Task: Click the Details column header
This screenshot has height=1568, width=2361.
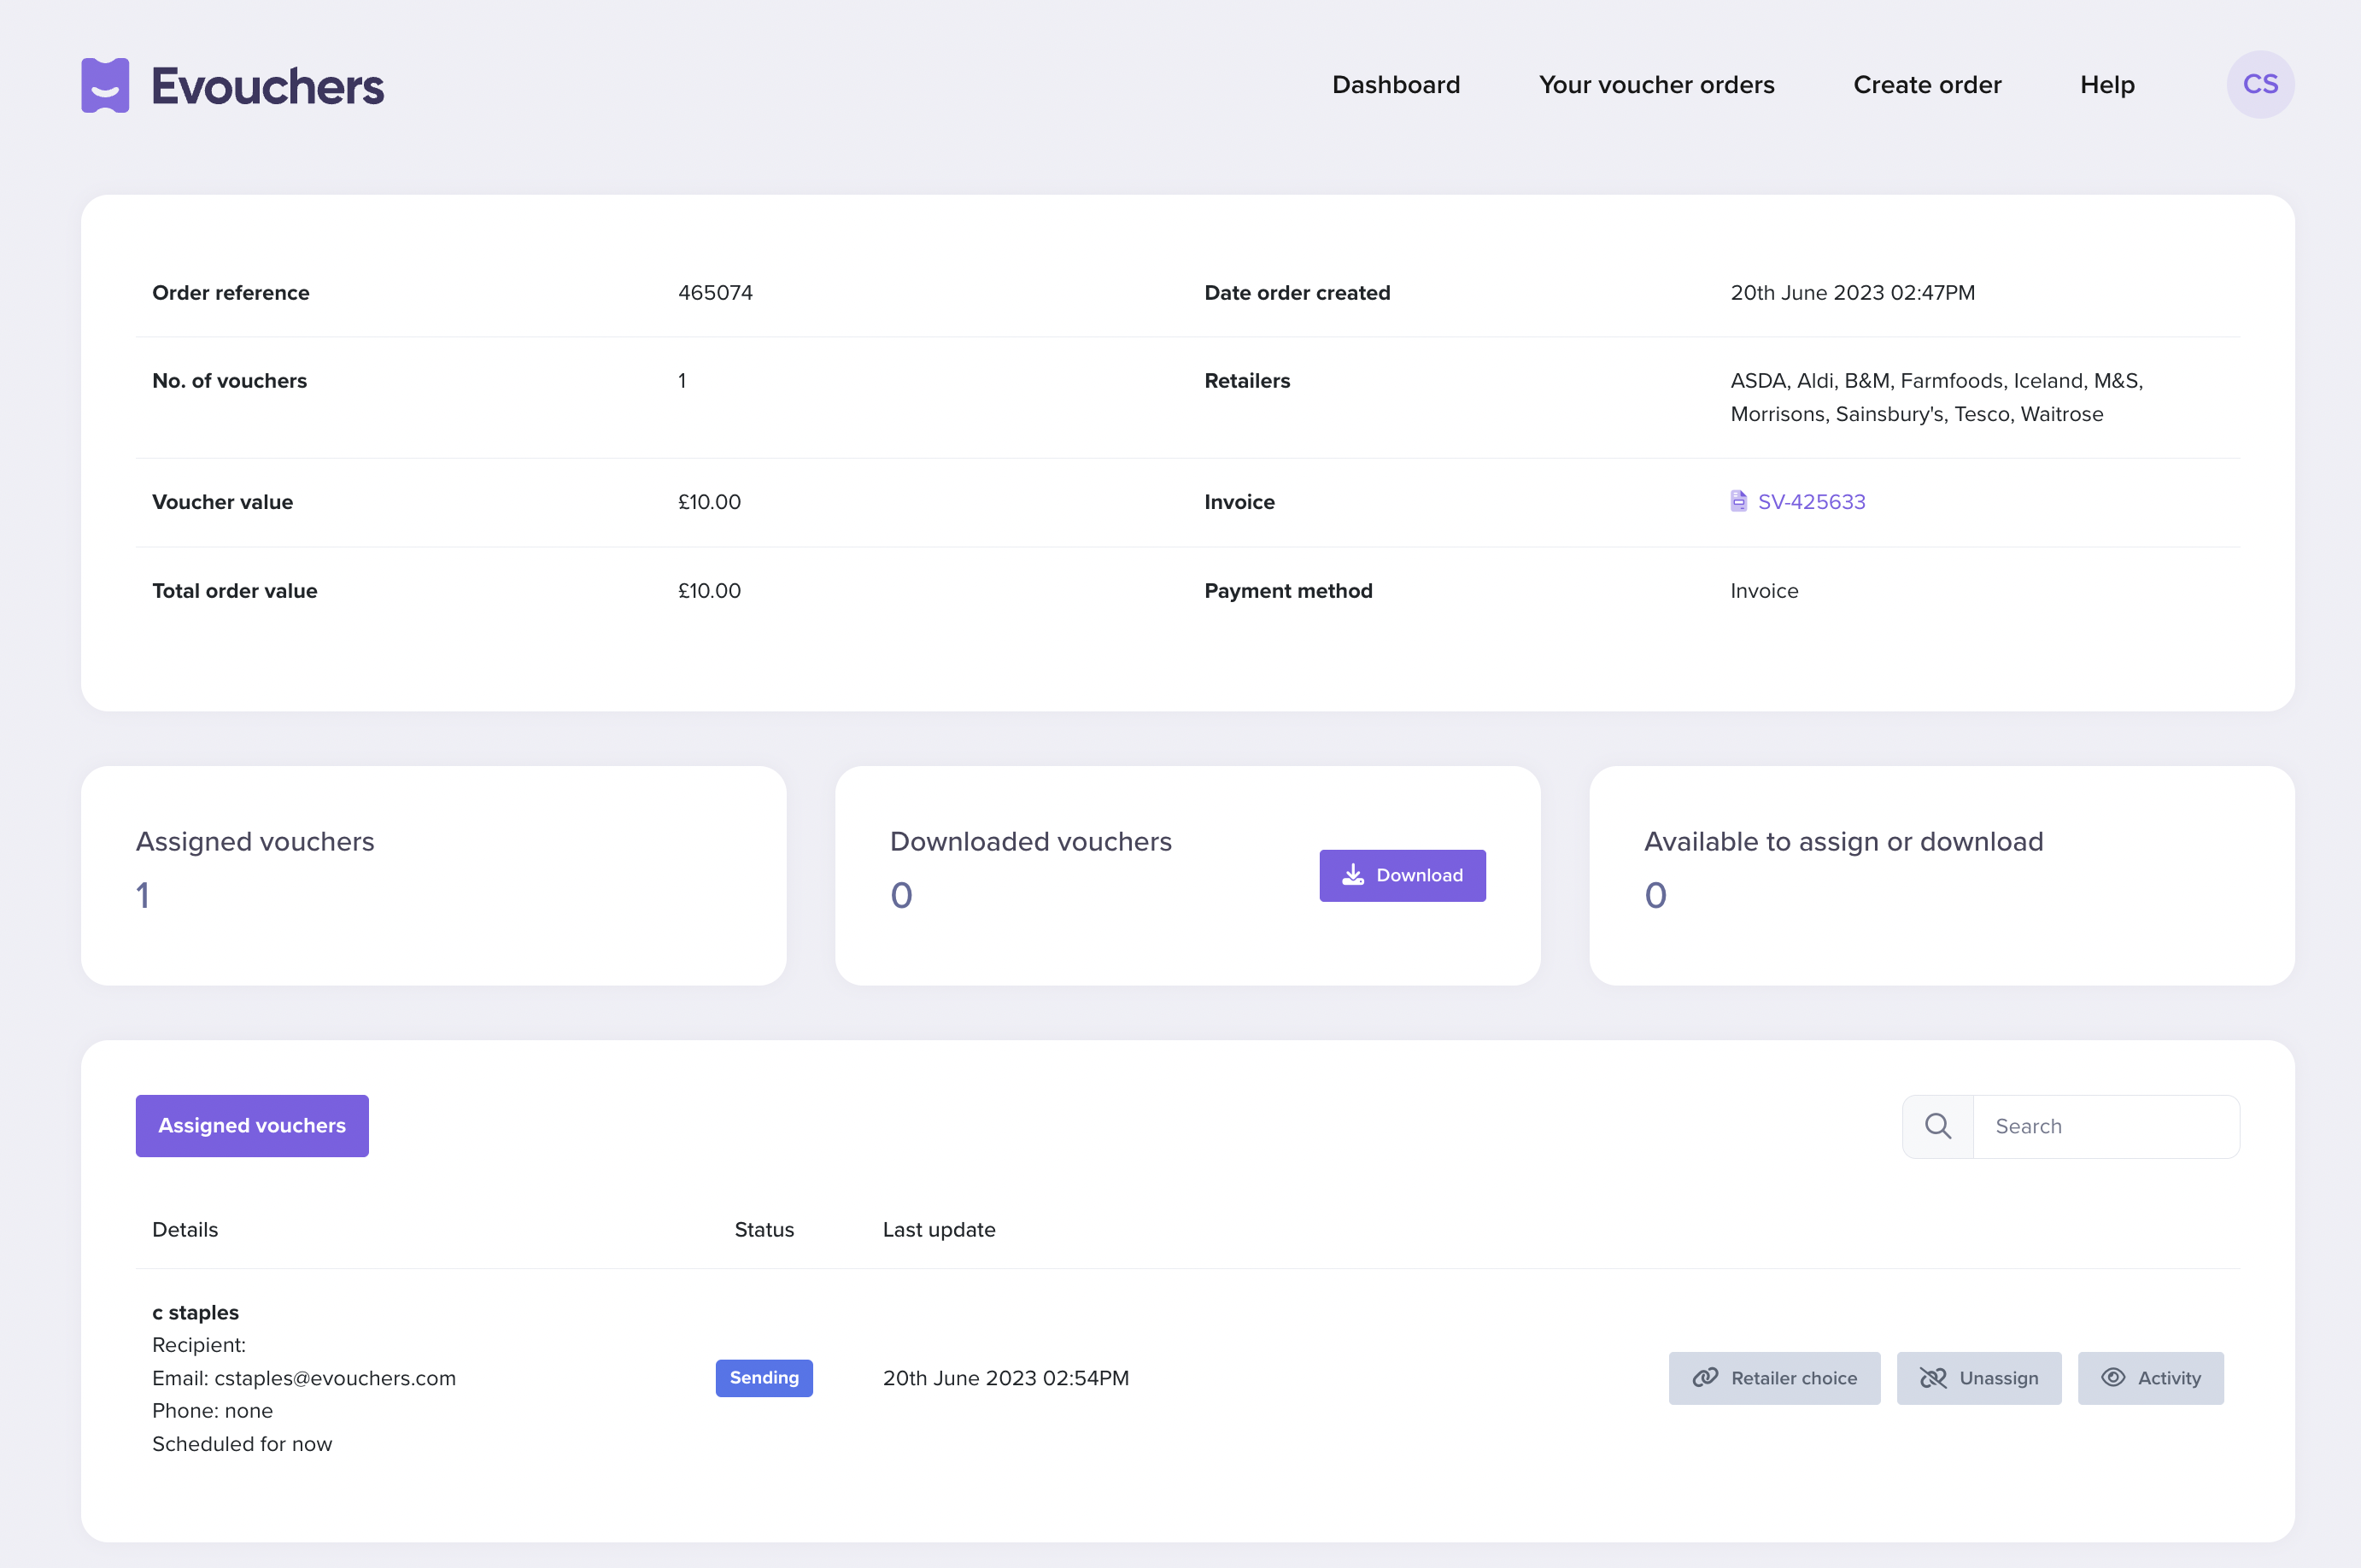Action: pos(185,1230)
